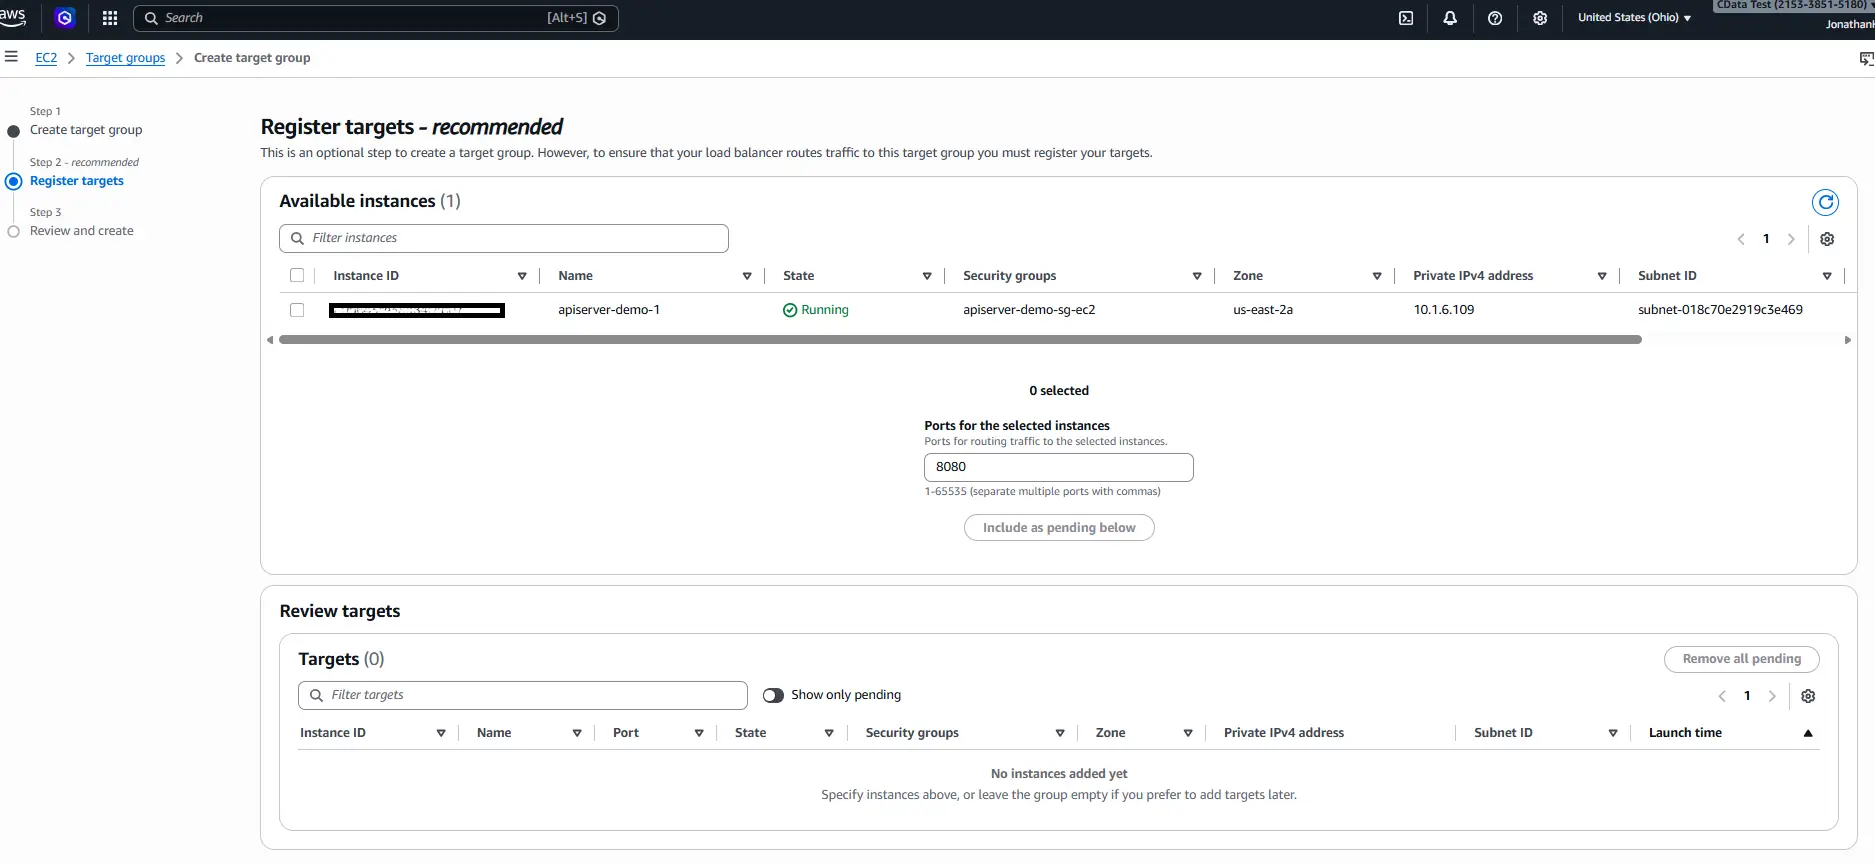This screenshot has height=864, width=1875.
Task: Open the Target groups breadcrumb link
Action: click(x=125, y=58)
